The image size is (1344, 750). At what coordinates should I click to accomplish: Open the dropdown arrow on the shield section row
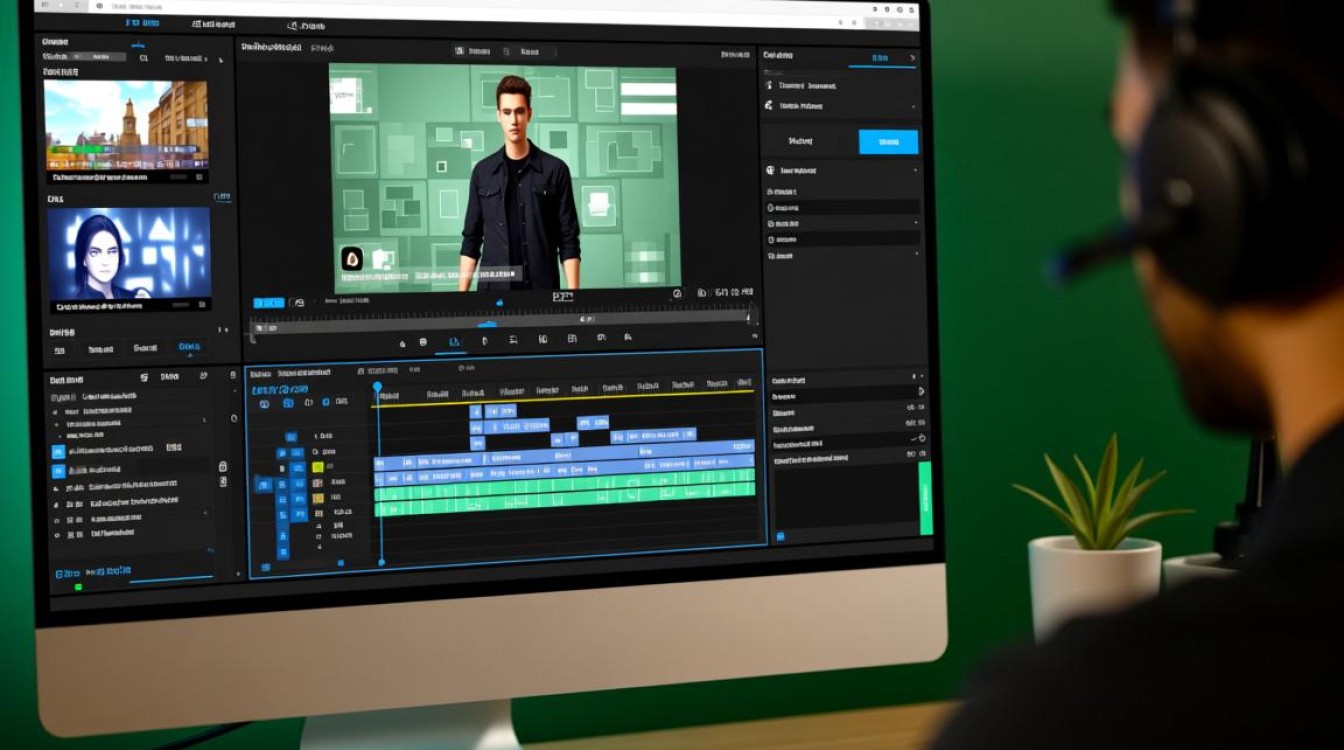coord(914,171)
